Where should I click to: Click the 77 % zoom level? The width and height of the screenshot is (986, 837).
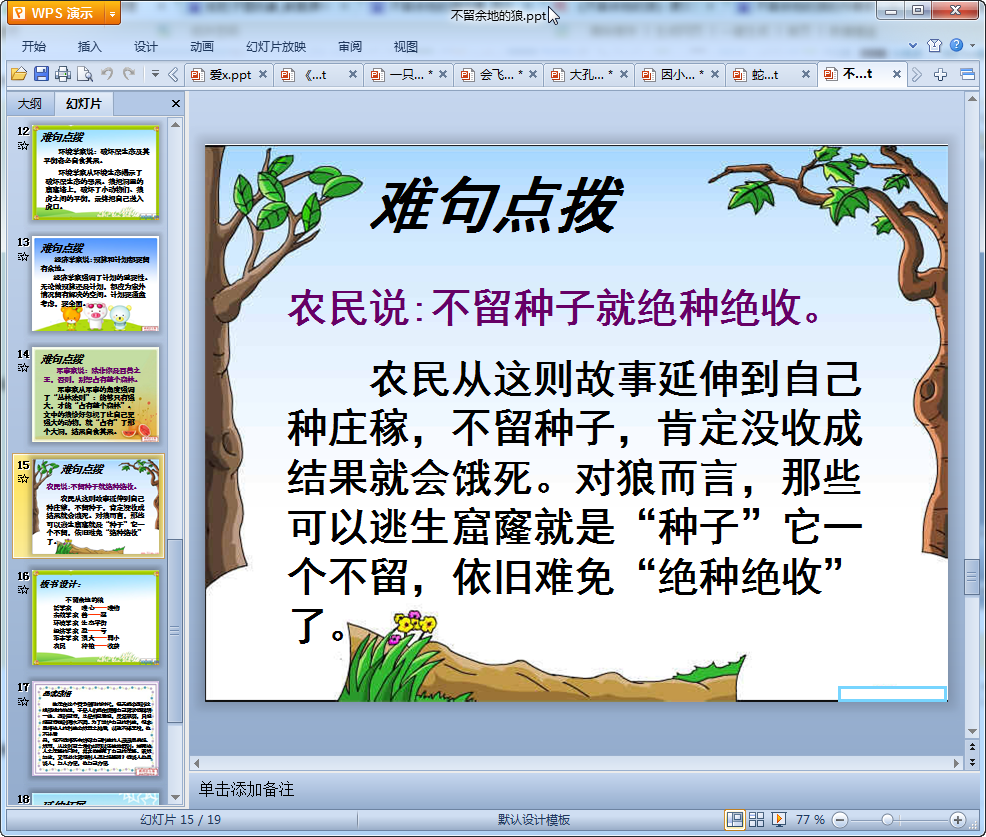point(810,819)
